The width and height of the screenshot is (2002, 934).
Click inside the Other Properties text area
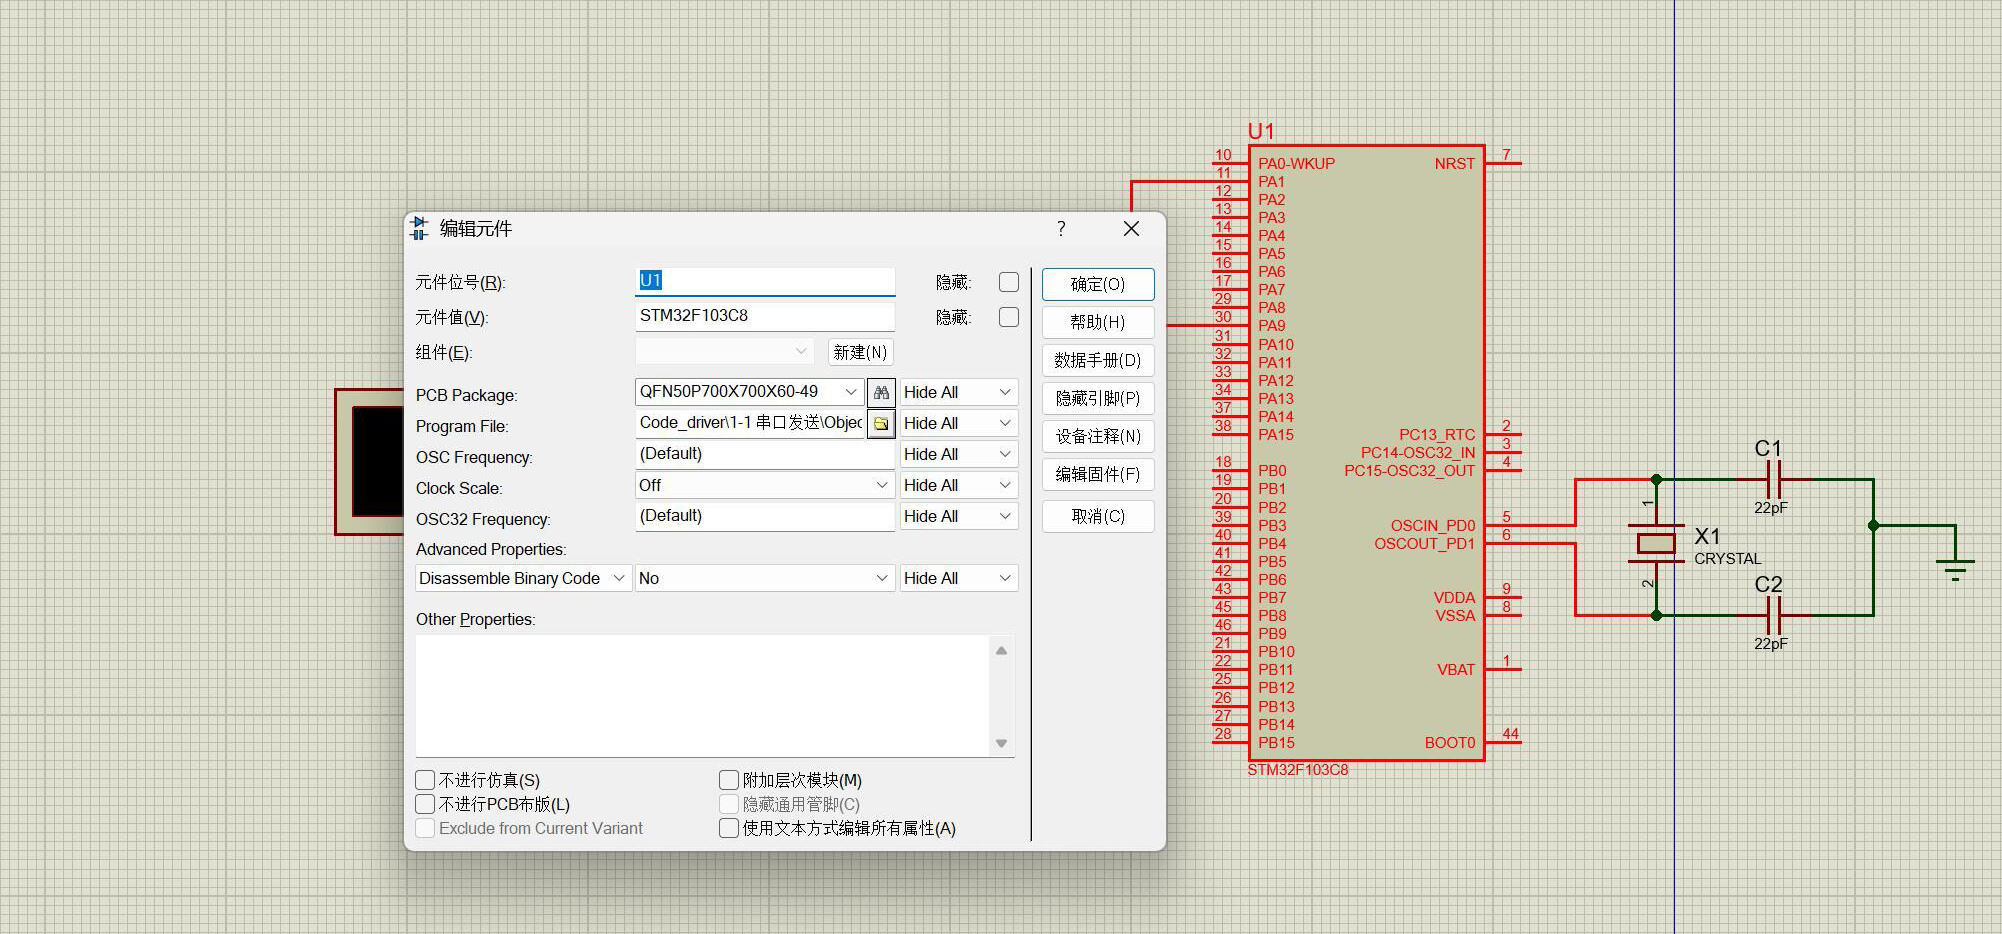702,696
